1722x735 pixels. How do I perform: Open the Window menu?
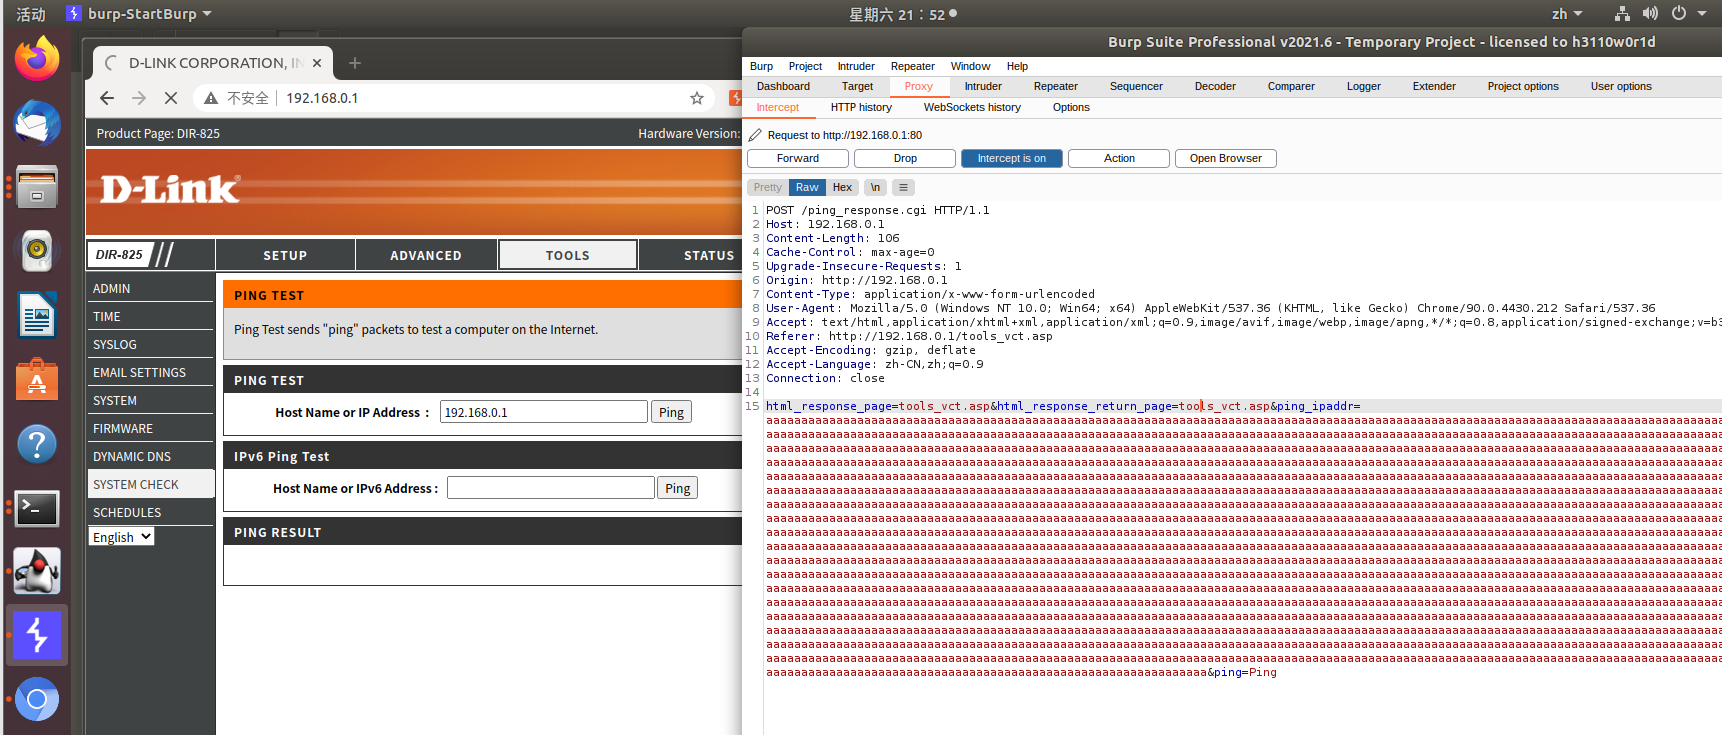coord(970,66)
